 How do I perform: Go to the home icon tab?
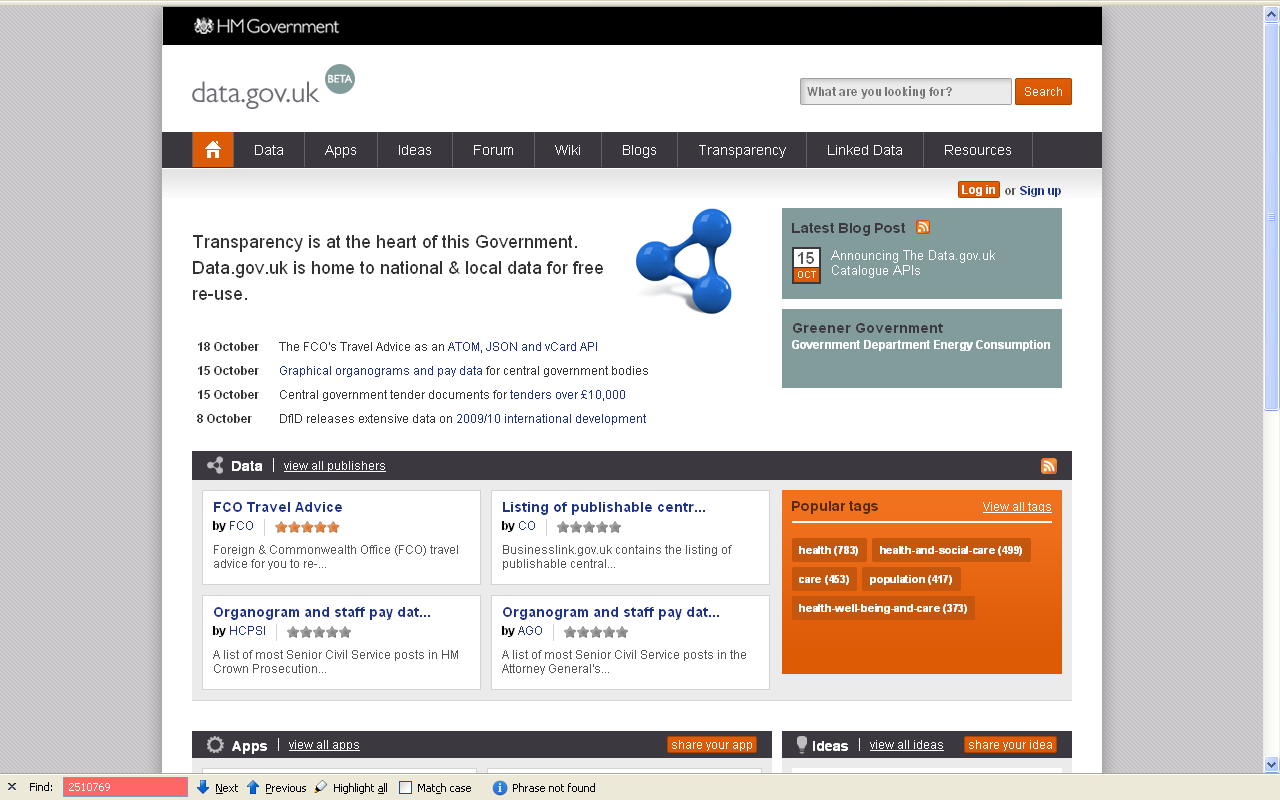(213, 150)
